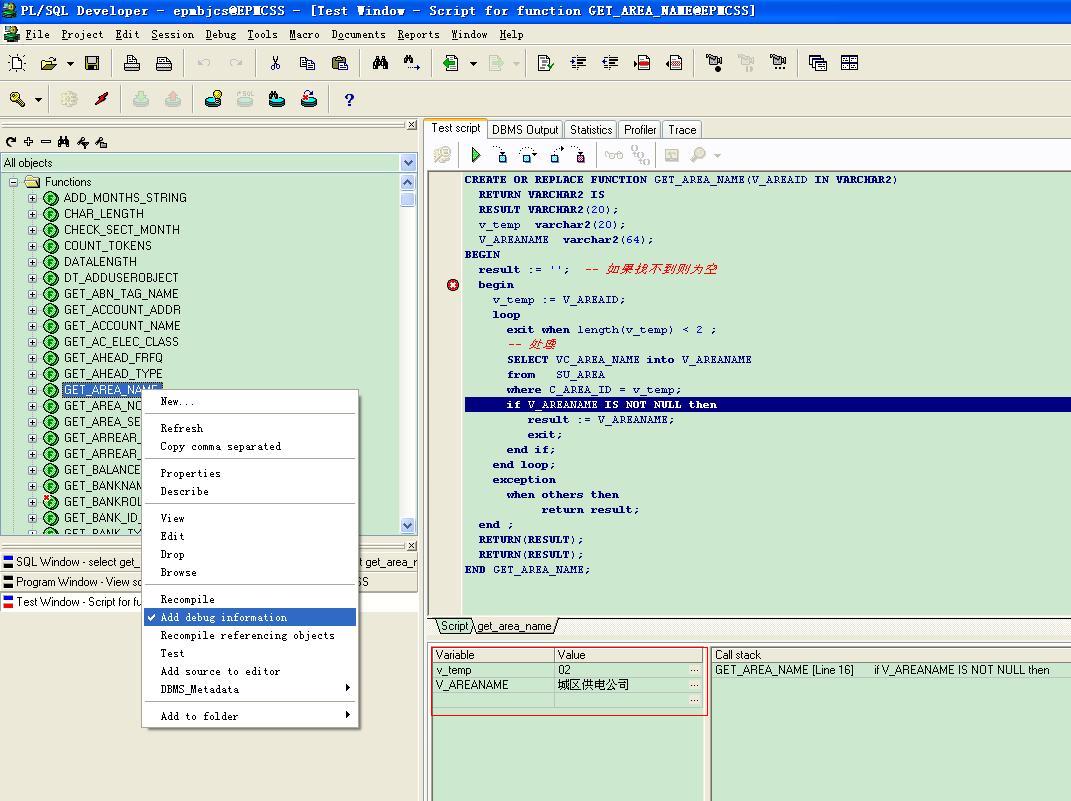Click the key Log on icon
The width and height of the screenshot is (1071, 801).
pyautogui.click(x=17, y=99)
